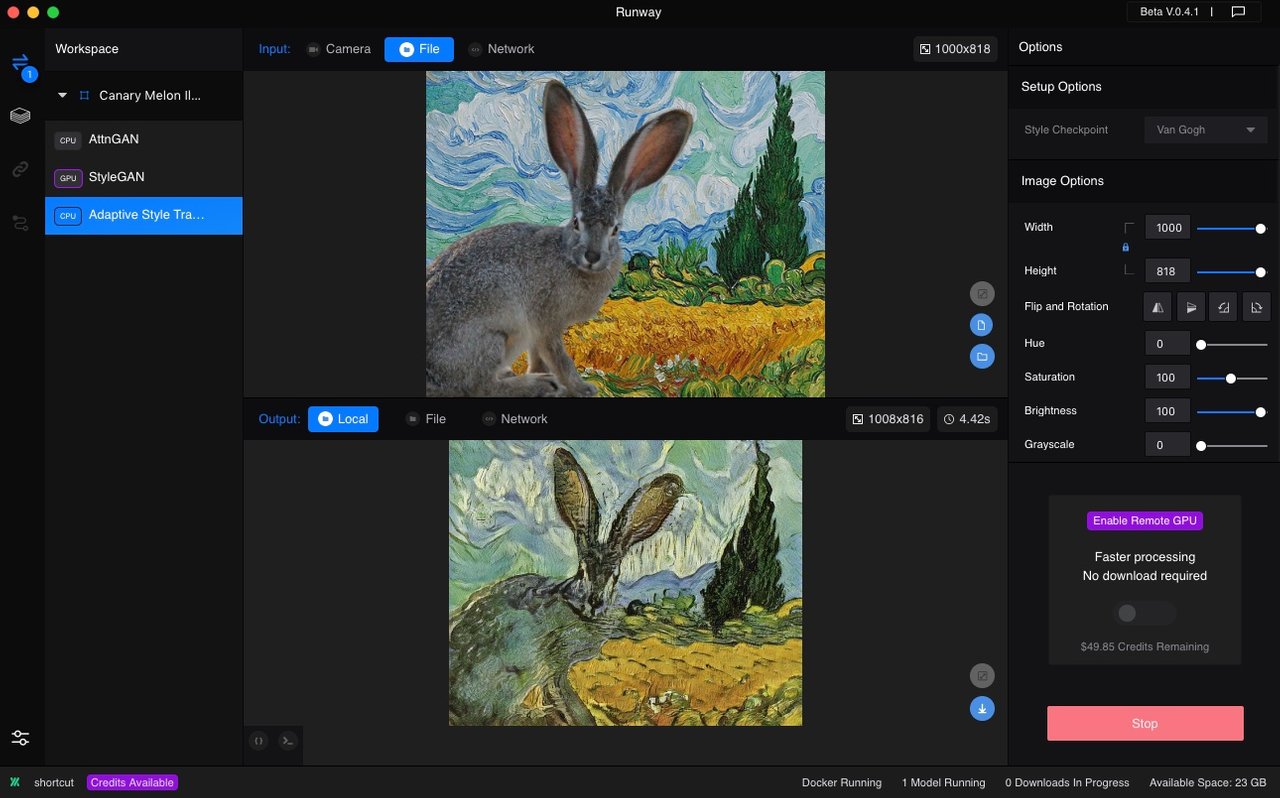Click the output expand preview icon
The width and height of the screenshot is (1280, 798).
point(982,676)
